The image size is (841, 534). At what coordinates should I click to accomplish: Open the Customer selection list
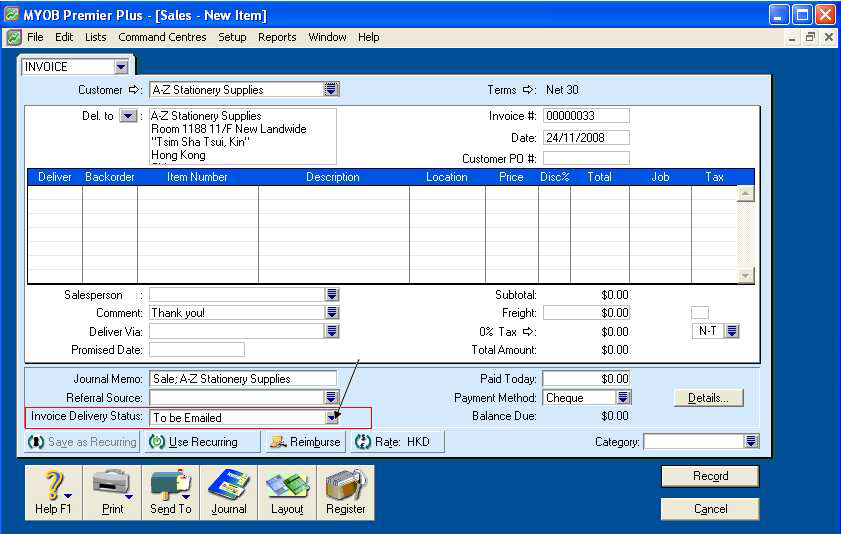[x=331, y=89]
